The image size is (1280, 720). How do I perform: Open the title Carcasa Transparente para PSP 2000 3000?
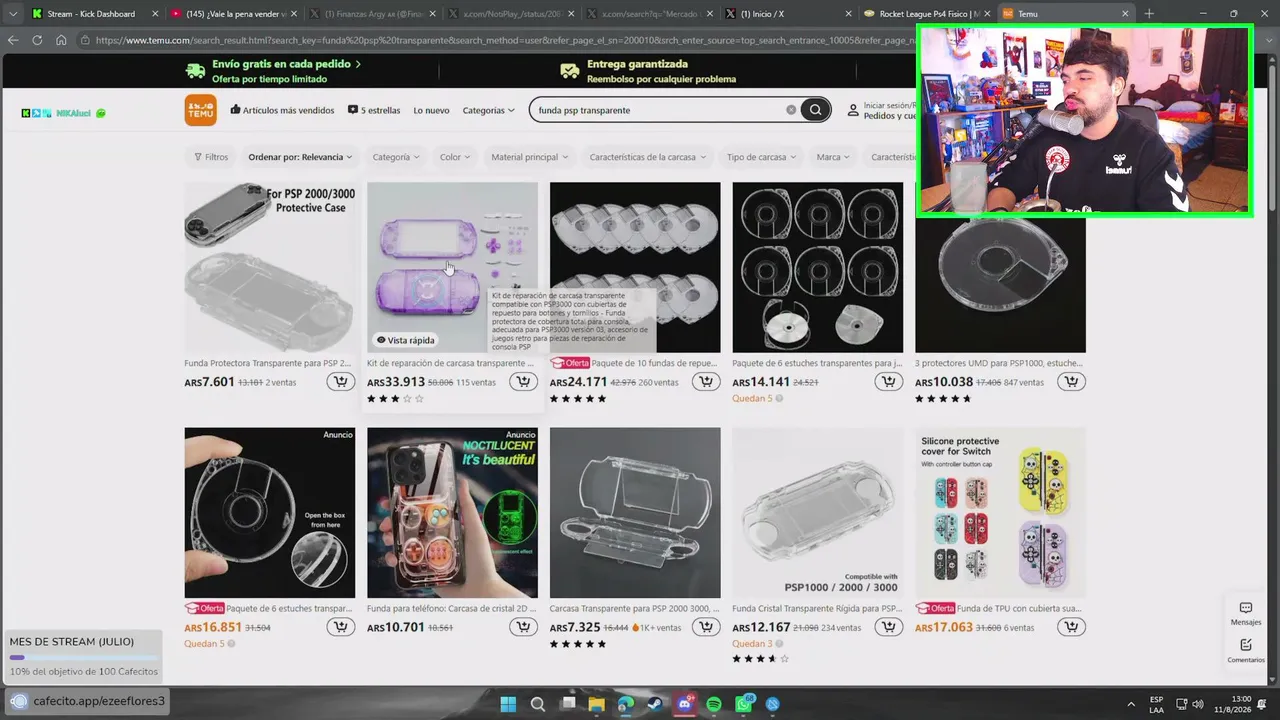(x=634, y=608)
